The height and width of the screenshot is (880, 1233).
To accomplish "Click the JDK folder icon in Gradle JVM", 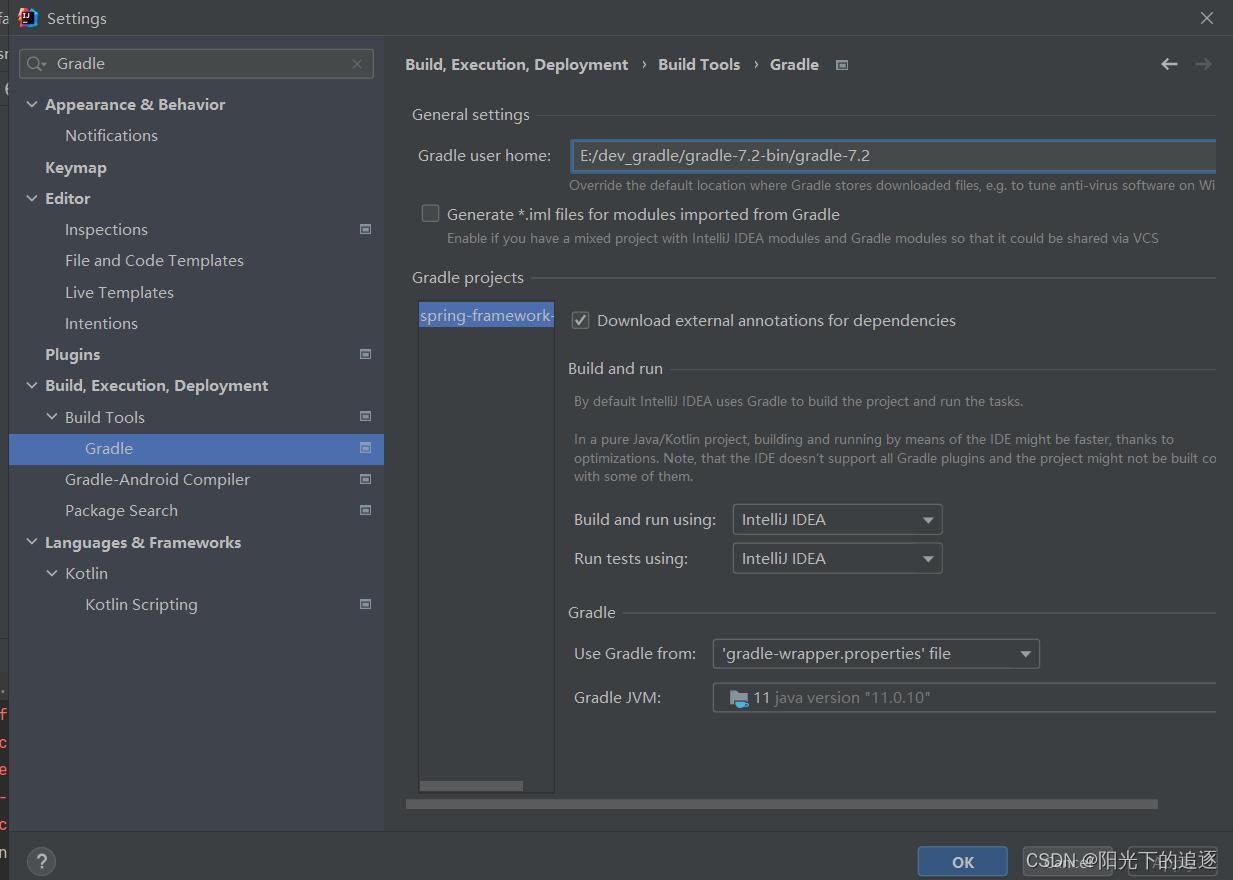I will click(x=739, y=698).
